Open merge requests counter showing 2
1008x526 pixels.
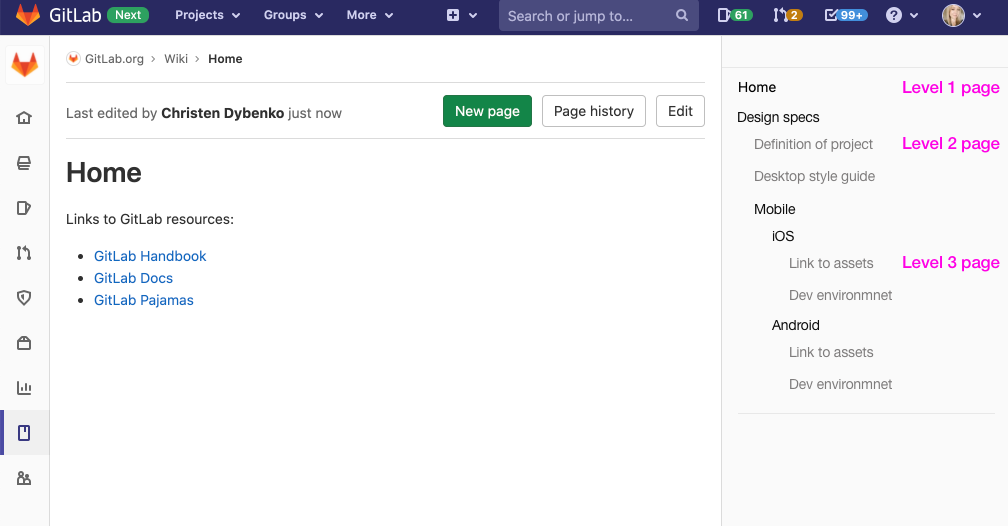788,15
